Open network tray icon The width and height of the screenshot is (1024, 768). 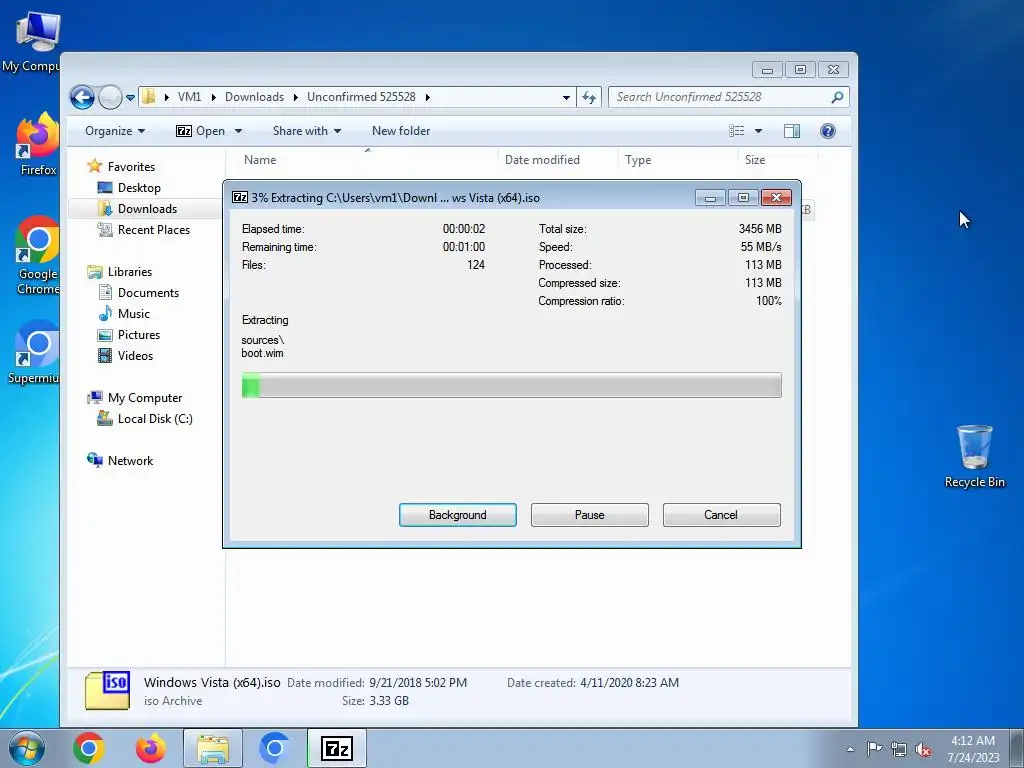[899, 749]
